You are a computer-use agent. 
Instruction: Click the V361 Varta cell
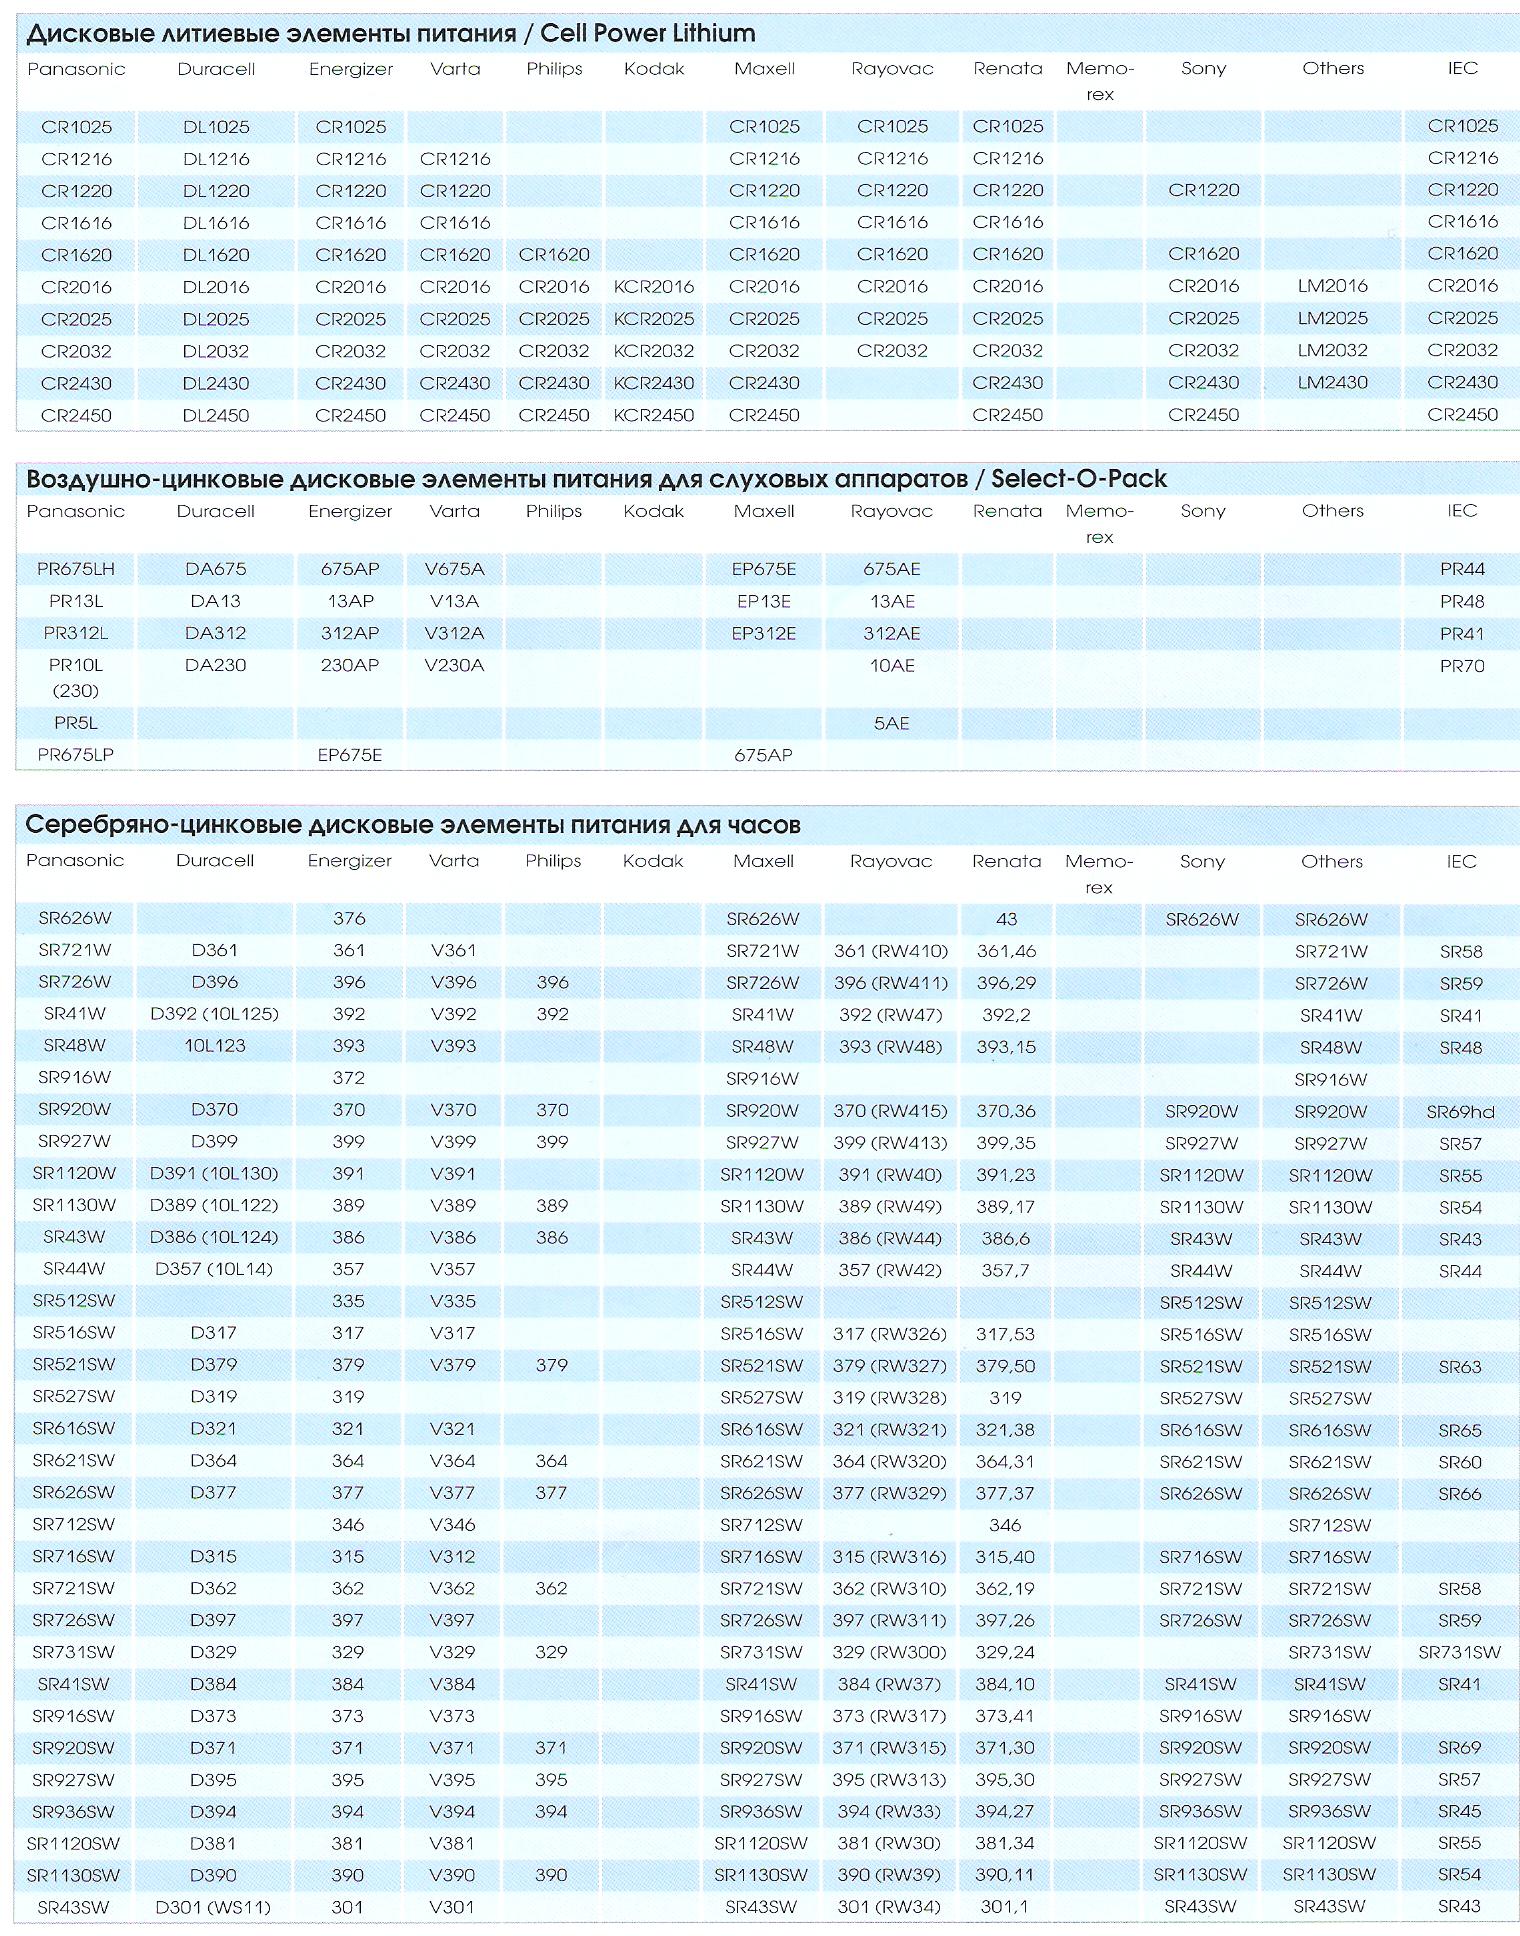point(453,951)
